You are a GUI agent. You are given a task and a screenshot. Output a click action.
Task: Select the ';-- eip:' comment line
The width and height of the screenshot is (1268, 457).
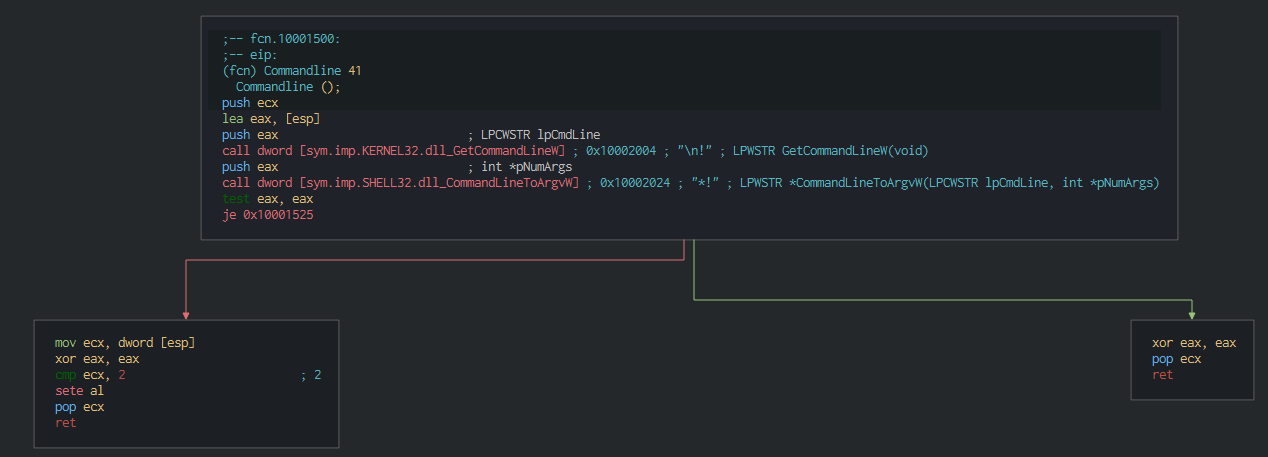[250, 54]
